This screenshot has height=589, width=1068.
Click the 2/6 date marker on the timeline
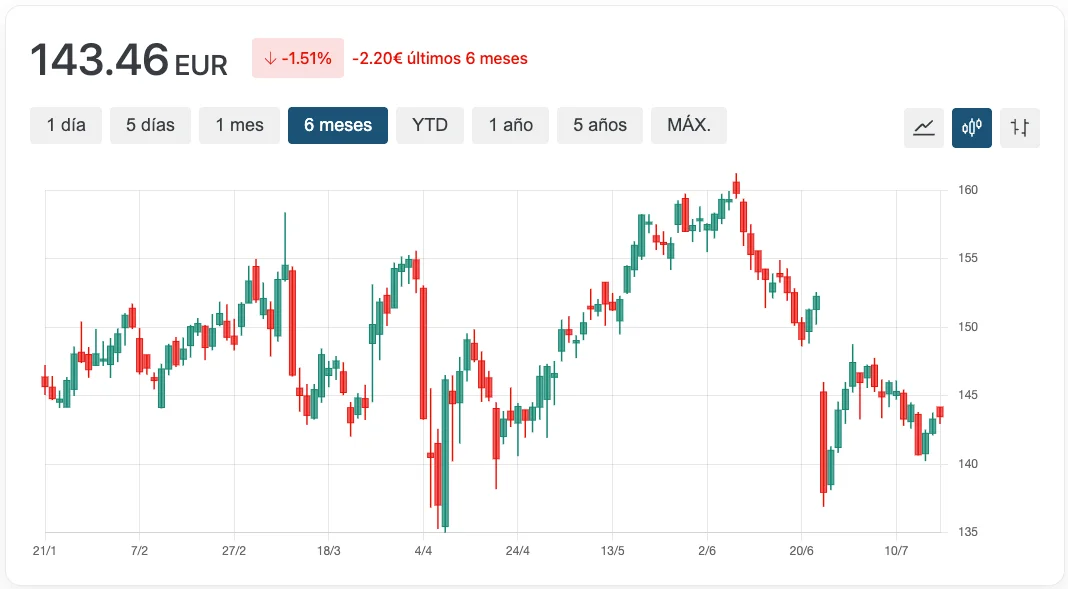coord(707,551)
